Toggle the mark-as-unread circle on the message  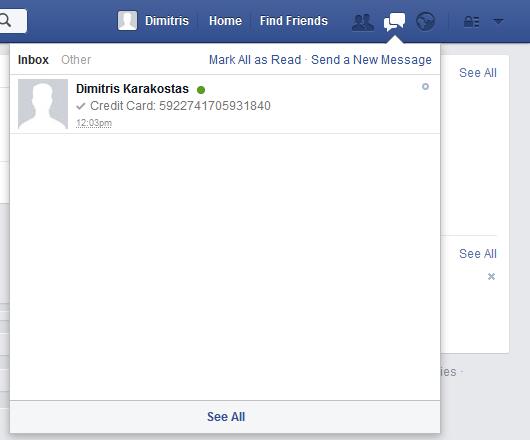(425, 87)
